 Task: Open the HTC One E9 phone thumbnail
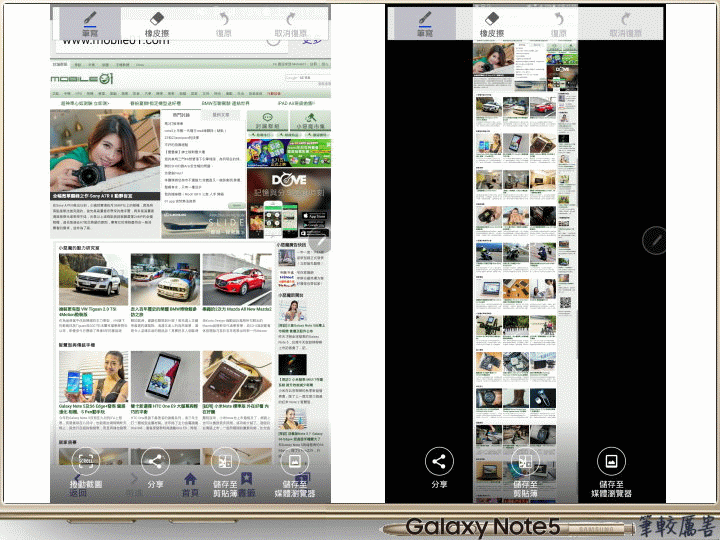[x=165, y=377]
